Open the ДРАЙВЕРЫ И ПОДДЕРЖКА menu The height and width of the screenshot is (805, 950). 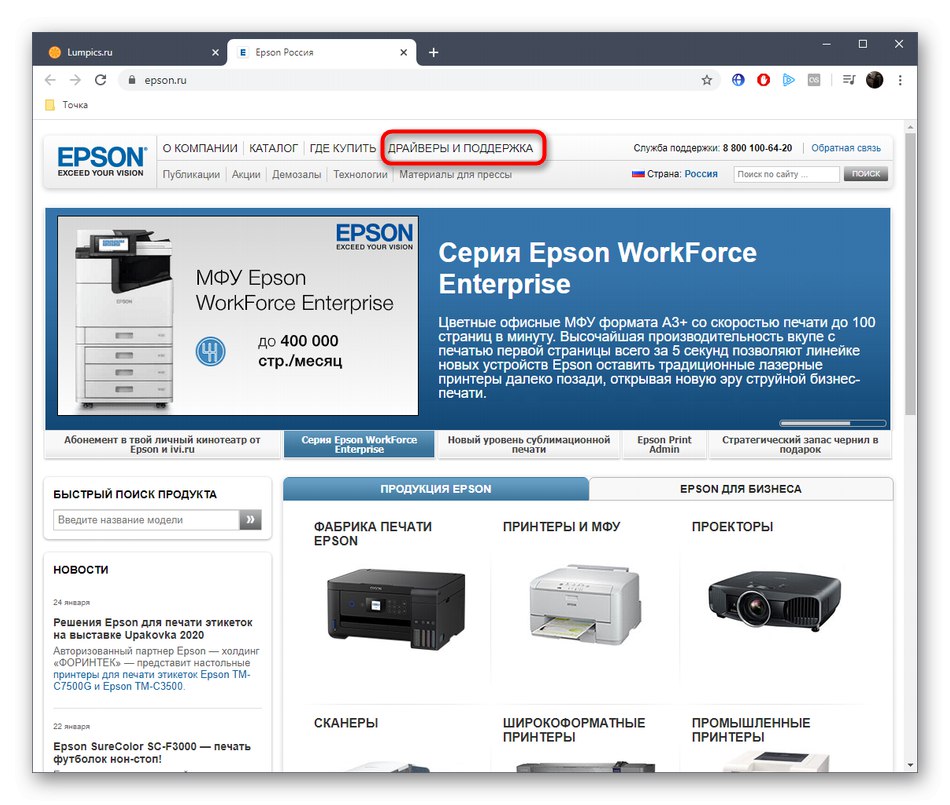click(462, 147)
